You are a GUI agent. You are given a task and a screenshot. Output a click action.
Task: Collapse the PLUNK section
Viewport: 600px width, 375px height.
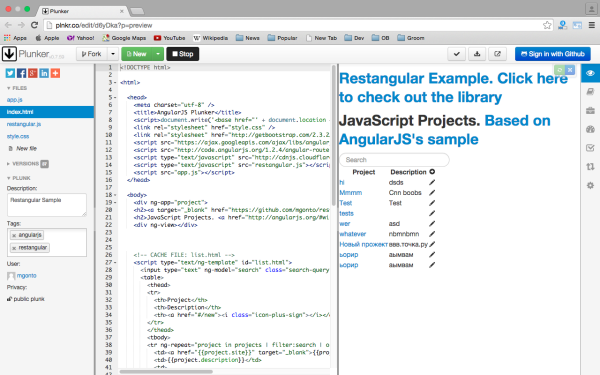18,178
